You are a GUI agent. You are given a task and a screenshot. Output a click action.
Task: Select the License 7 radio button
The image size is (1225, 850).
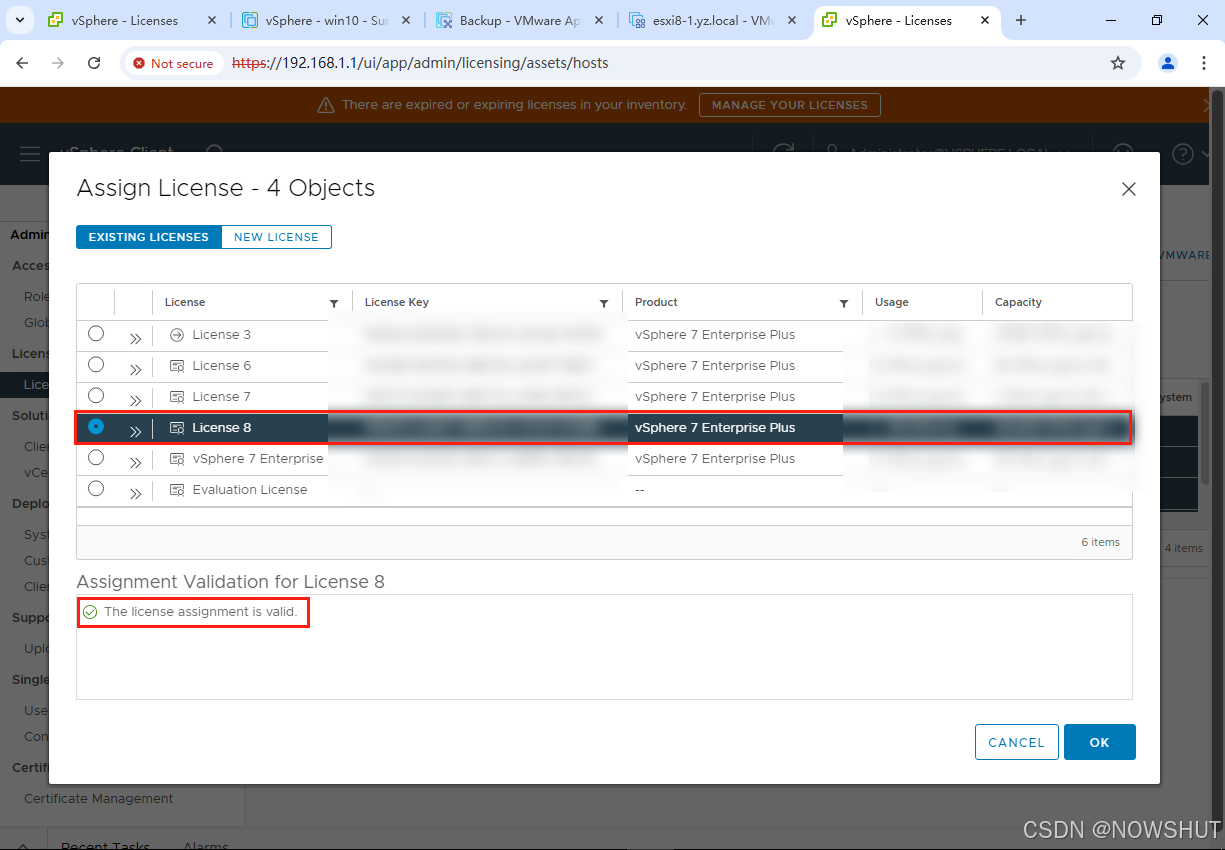coord(96,396)
